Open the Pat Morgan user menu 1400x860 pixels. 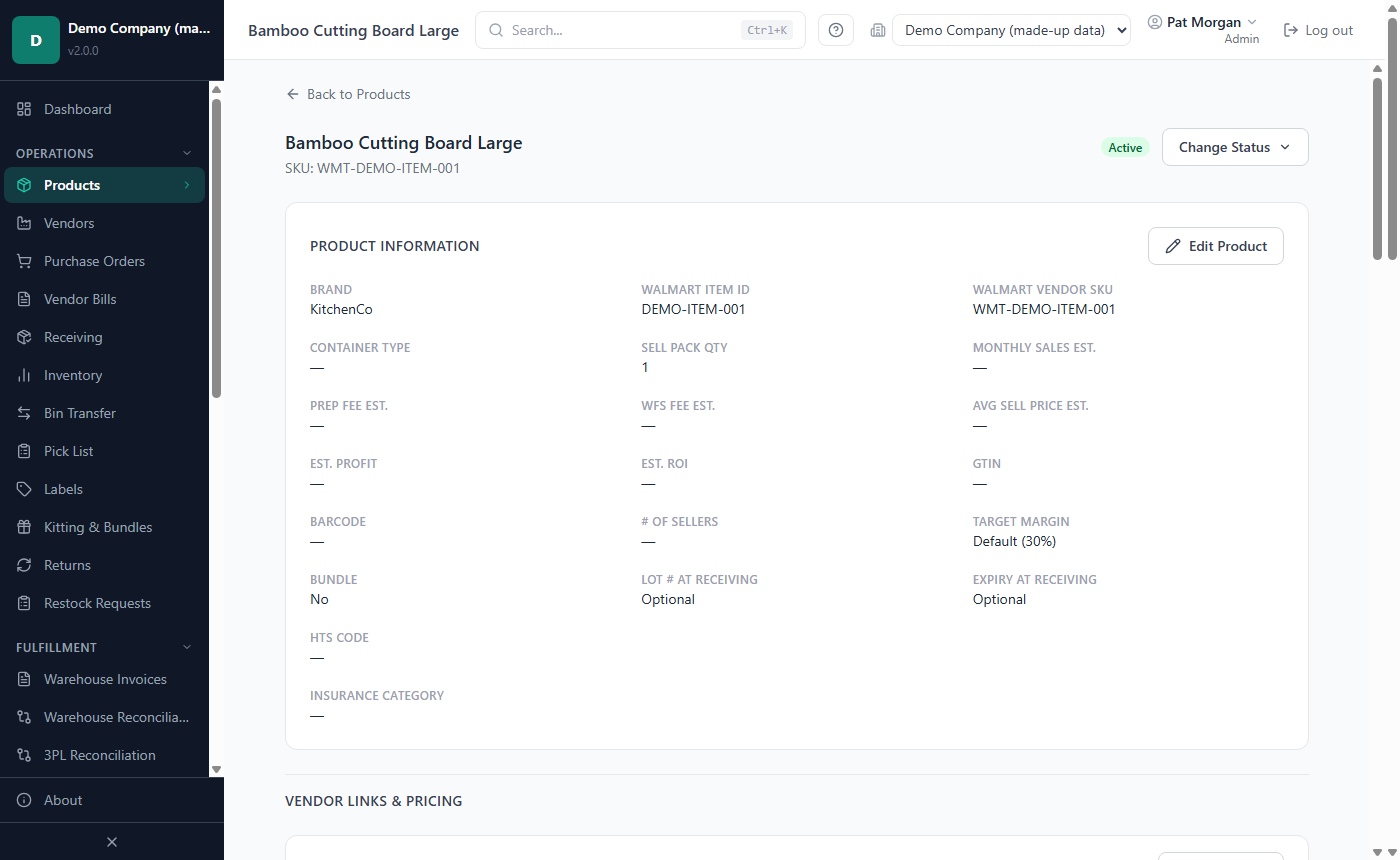(x=1203, y=29)
